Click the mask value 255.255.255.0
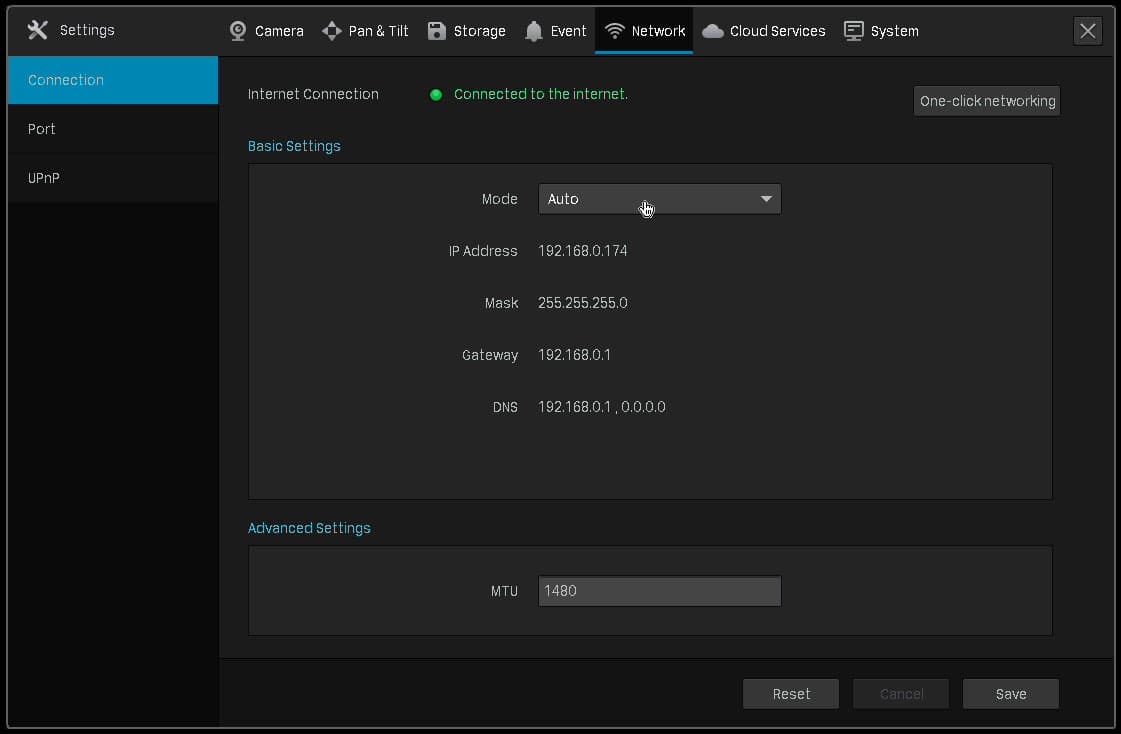The image size is (1121, 734). tap(583, 303)
